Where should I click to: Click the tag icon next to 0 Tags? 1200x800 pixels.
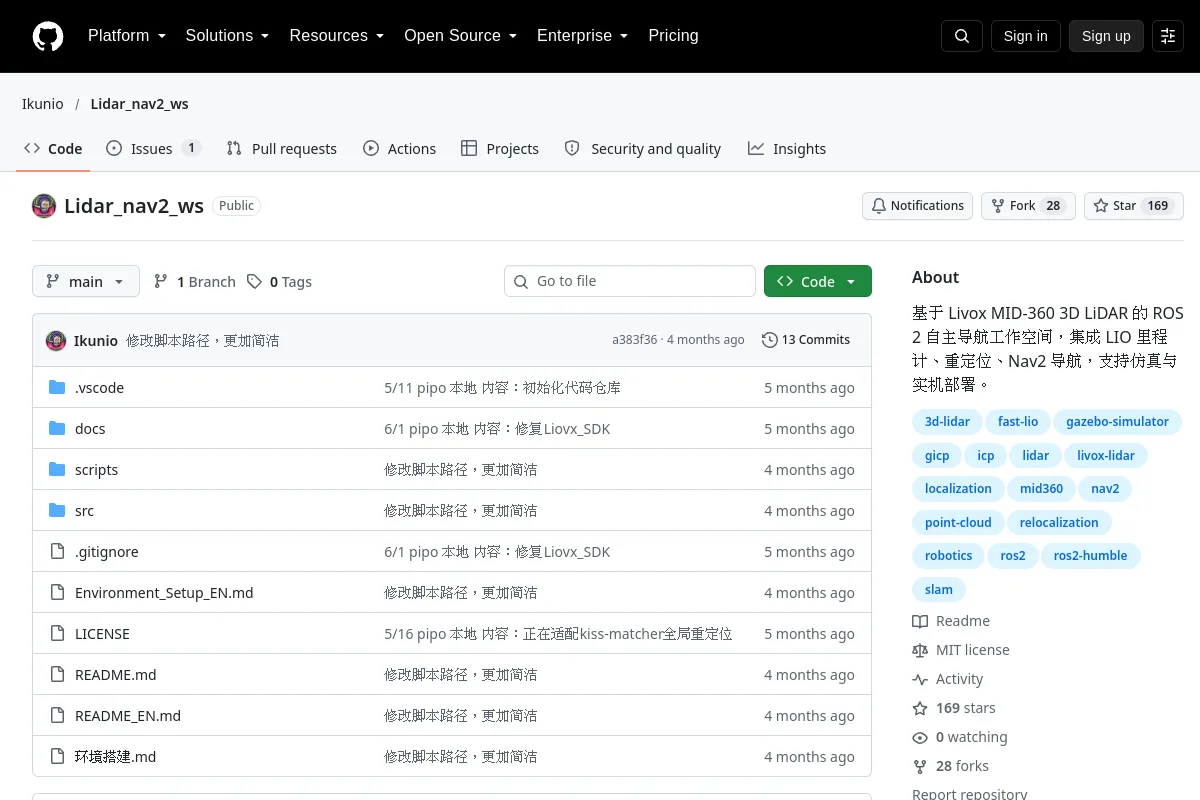pos(255,282)
